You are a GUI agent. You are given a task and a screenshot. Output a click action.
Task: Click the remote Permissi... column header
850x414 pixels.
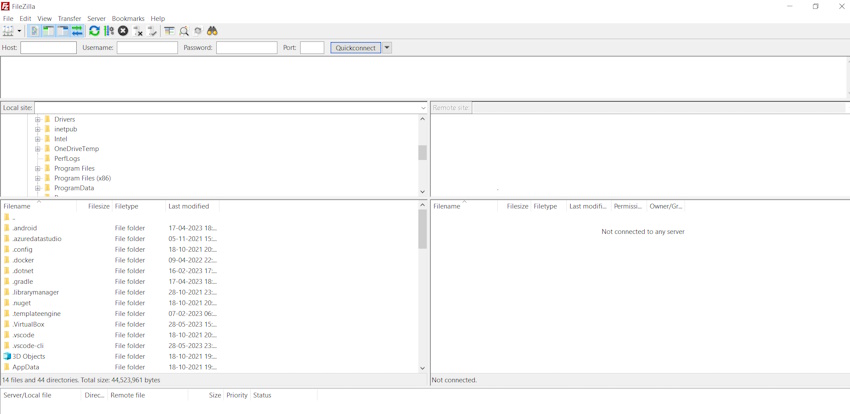[x=629, y=206]
